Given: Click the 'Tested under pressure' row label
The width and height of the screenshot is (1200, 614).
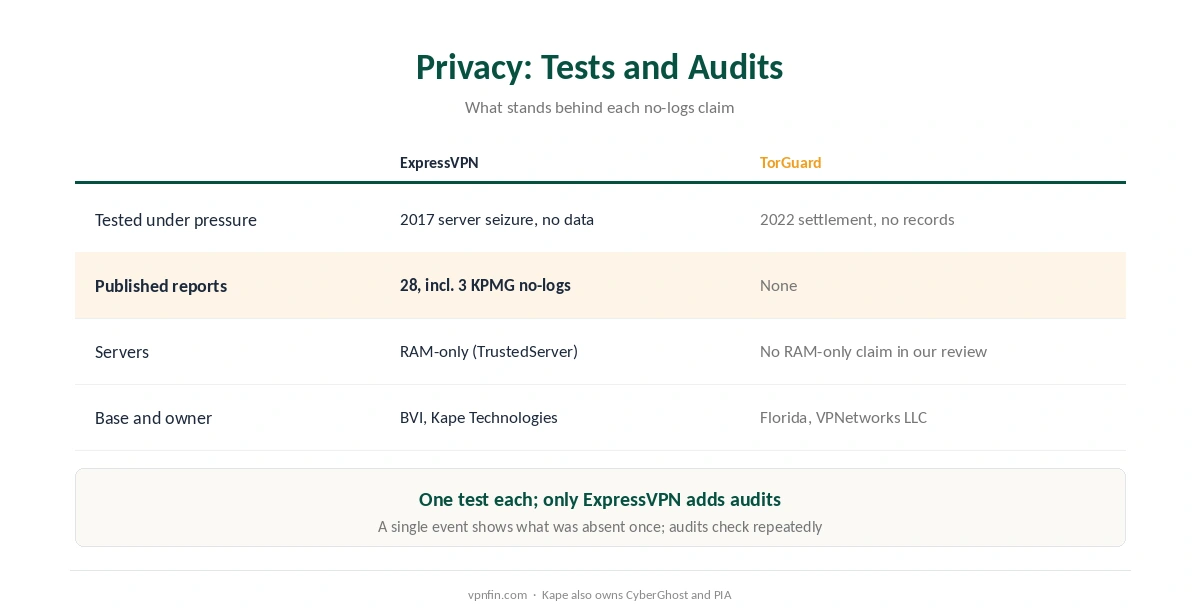Looking at the screenshot, I should click(x=176, y=220).
